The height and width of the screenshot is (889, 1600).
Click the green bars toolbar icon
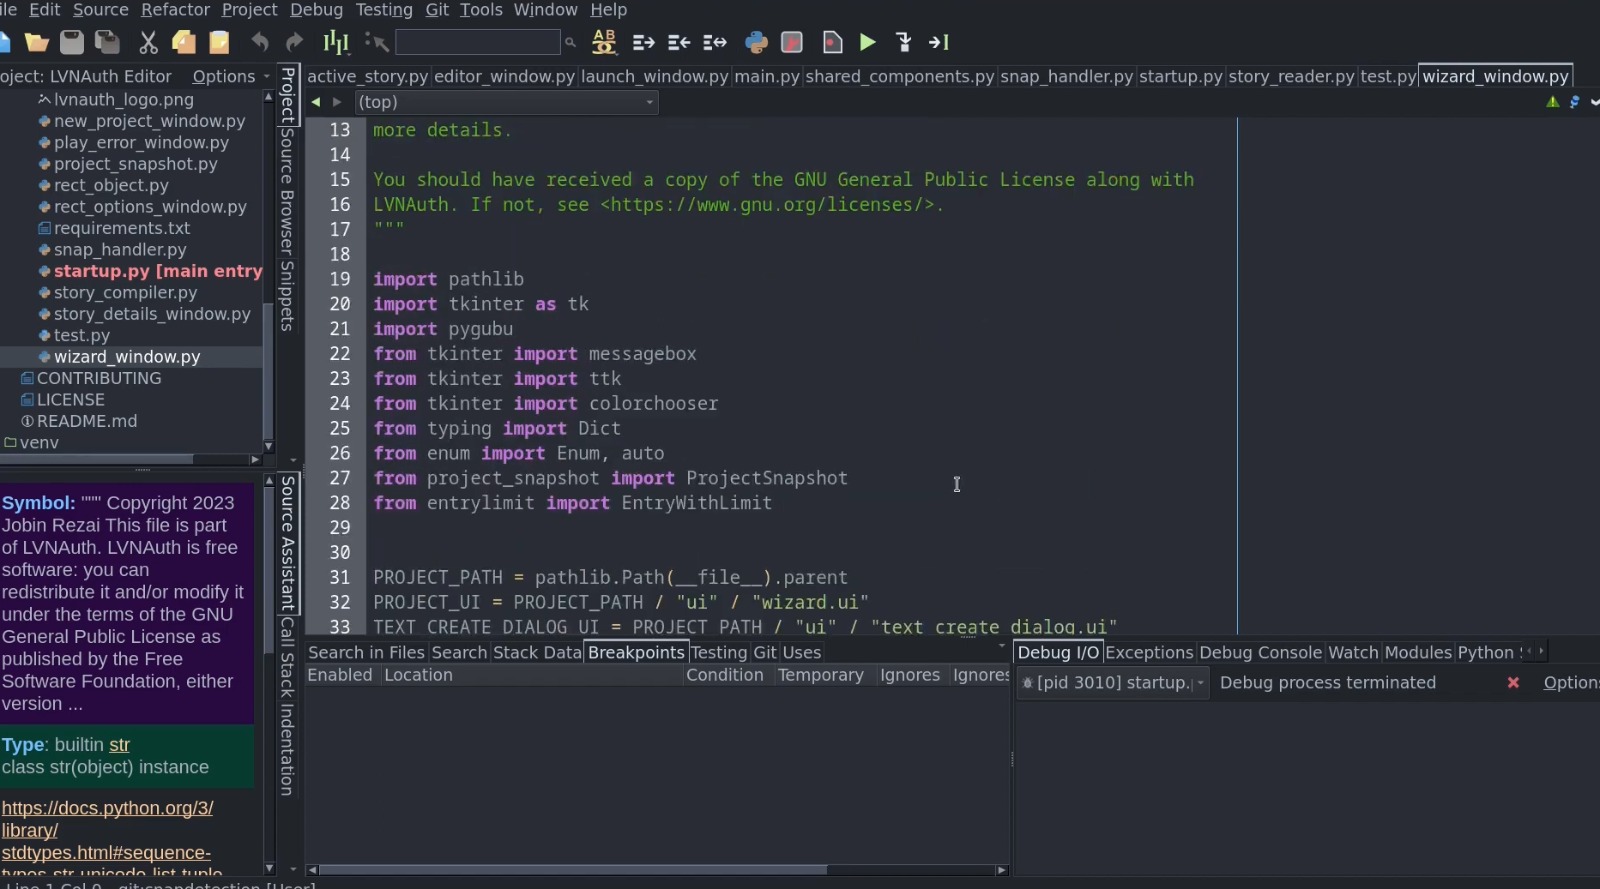tap(336, 42)
